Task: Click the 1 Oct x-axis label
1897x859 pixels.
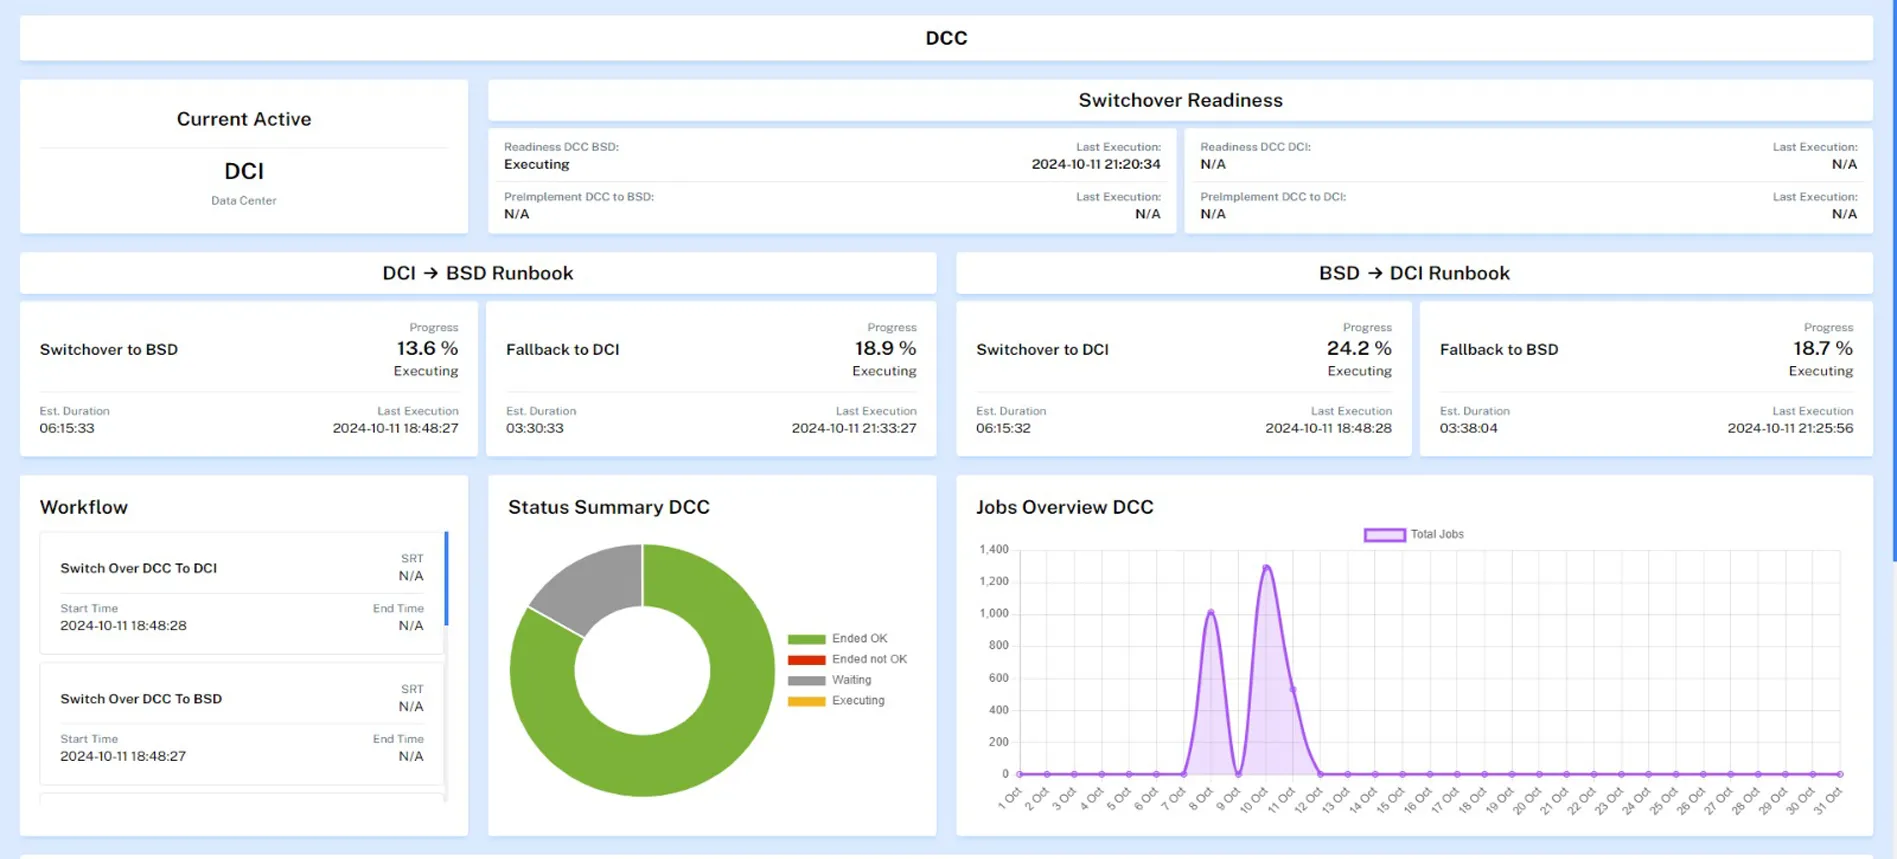Action: point(1009,799)
